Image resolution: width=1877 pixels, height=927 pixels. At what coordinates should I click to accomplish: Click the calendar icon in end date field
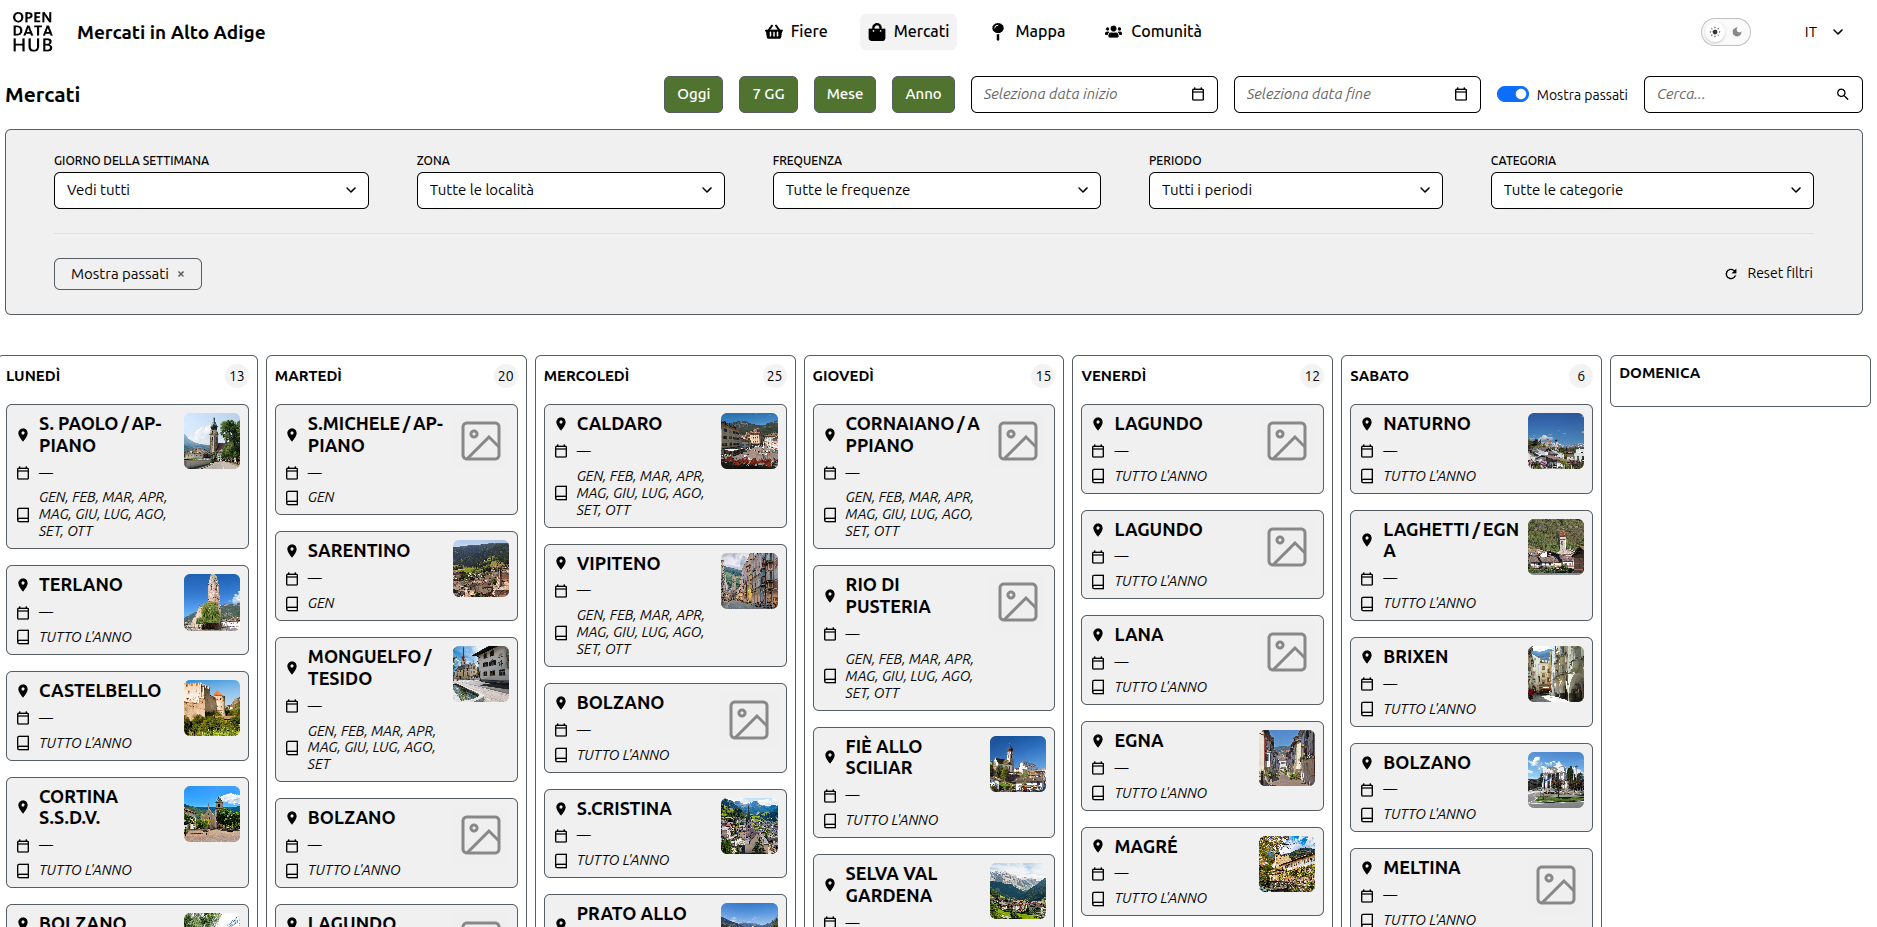point(1461,94)
